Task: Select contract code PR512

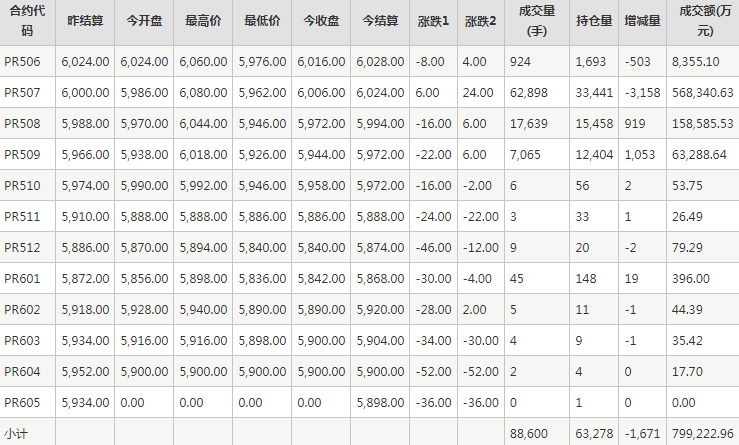Action: 22,248
